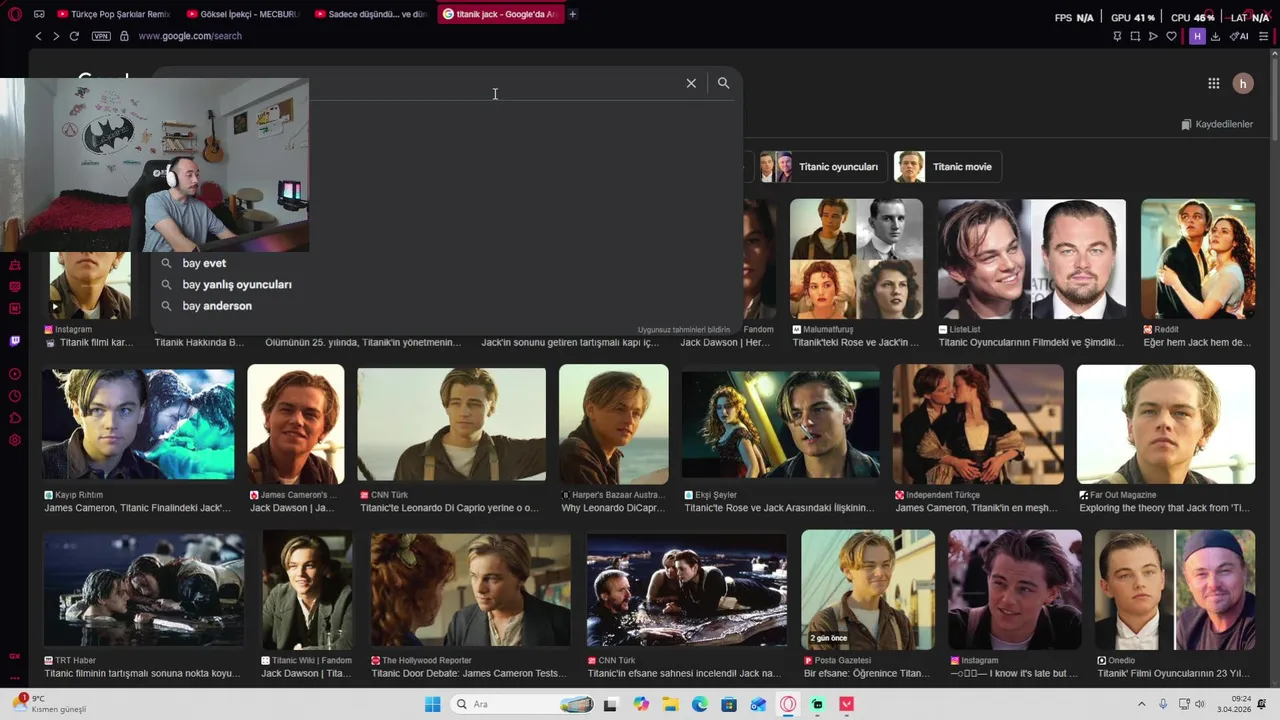Open Copilot from the taskbar
The width and height of the screenshot is (1280, 720).
(x=641, y=704)
